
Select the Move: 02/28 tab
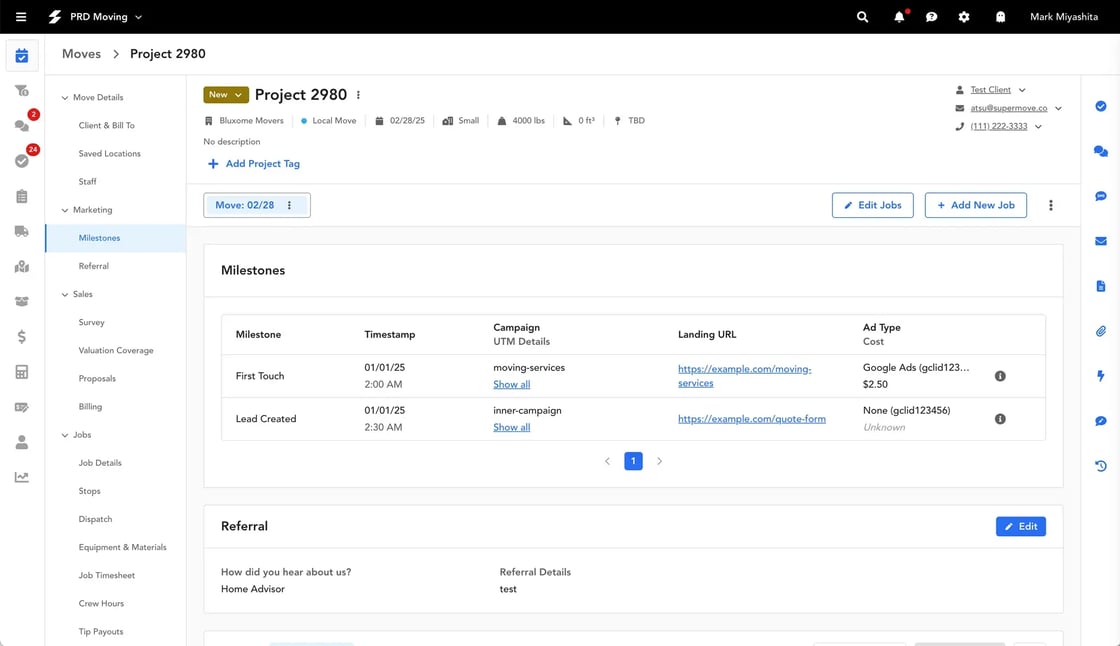pos(245,205)
